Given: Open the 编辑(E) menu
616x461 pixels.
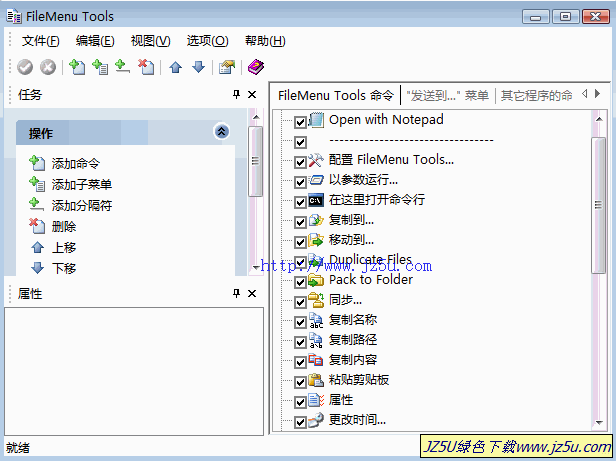Looking at the screenshot, I should 95,40.
